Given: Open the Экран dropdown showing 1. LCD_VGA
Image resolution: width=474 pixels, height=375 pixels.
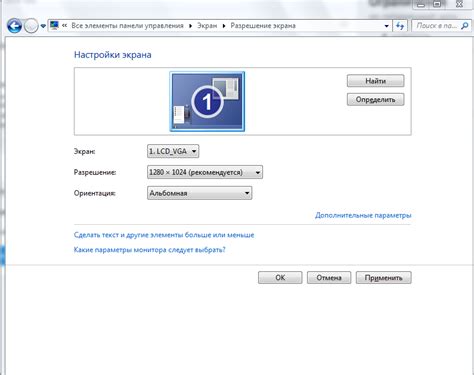Looking at the screenshot, I should click(x=173, y=151).
